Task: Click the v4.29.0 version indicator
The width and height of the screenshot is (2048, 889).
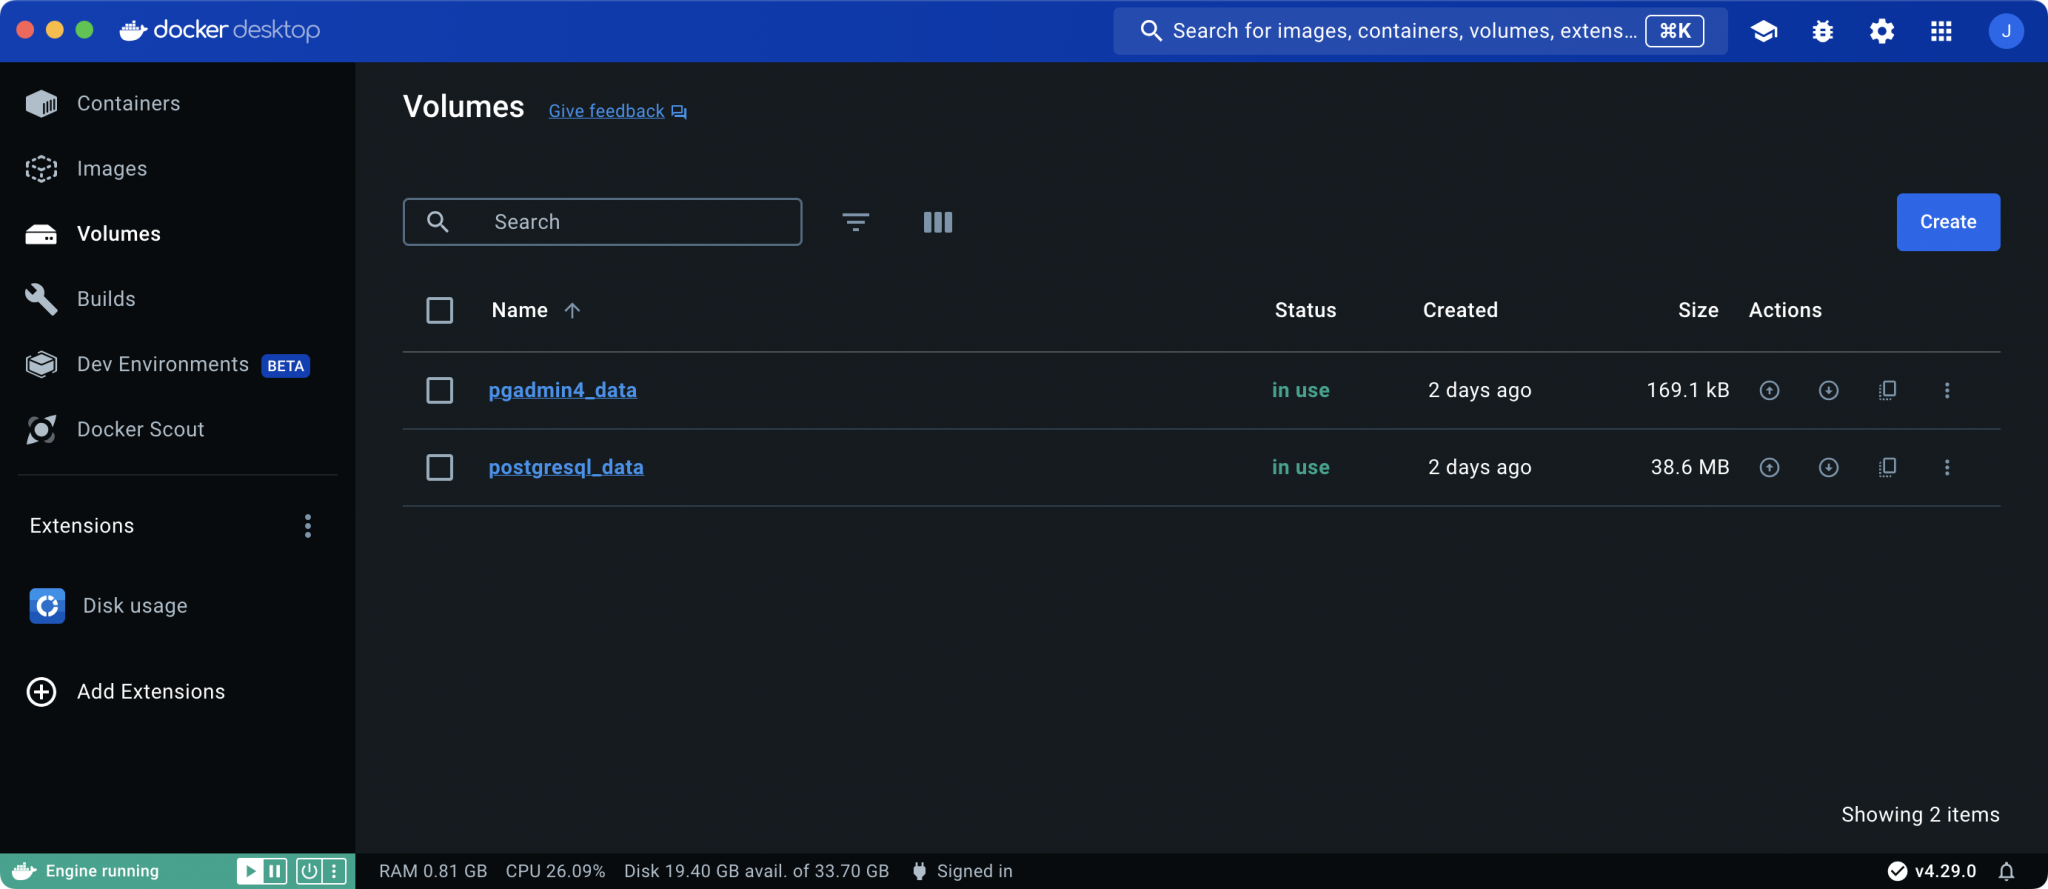Action: 1932,871
